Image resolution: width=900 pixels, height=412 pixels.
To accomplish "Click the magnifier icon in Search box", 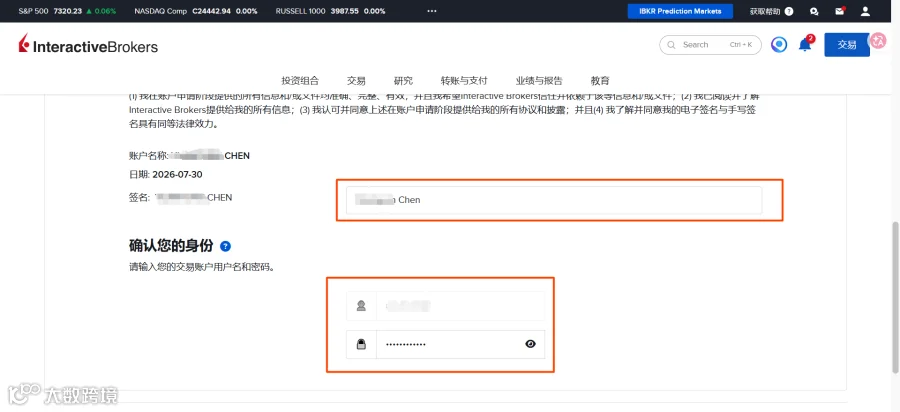I will (671, 45).
